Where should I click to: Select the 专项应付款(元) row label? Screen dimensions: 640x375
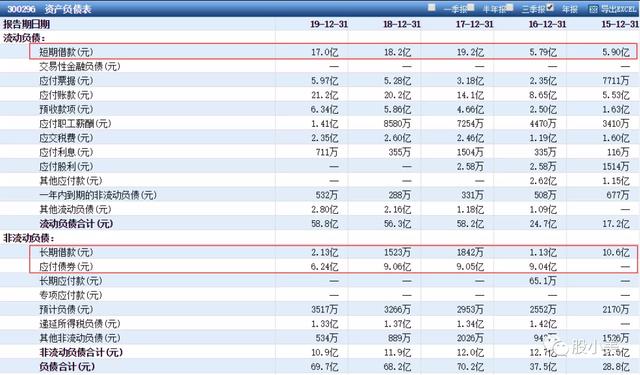[x=71, y=295]
